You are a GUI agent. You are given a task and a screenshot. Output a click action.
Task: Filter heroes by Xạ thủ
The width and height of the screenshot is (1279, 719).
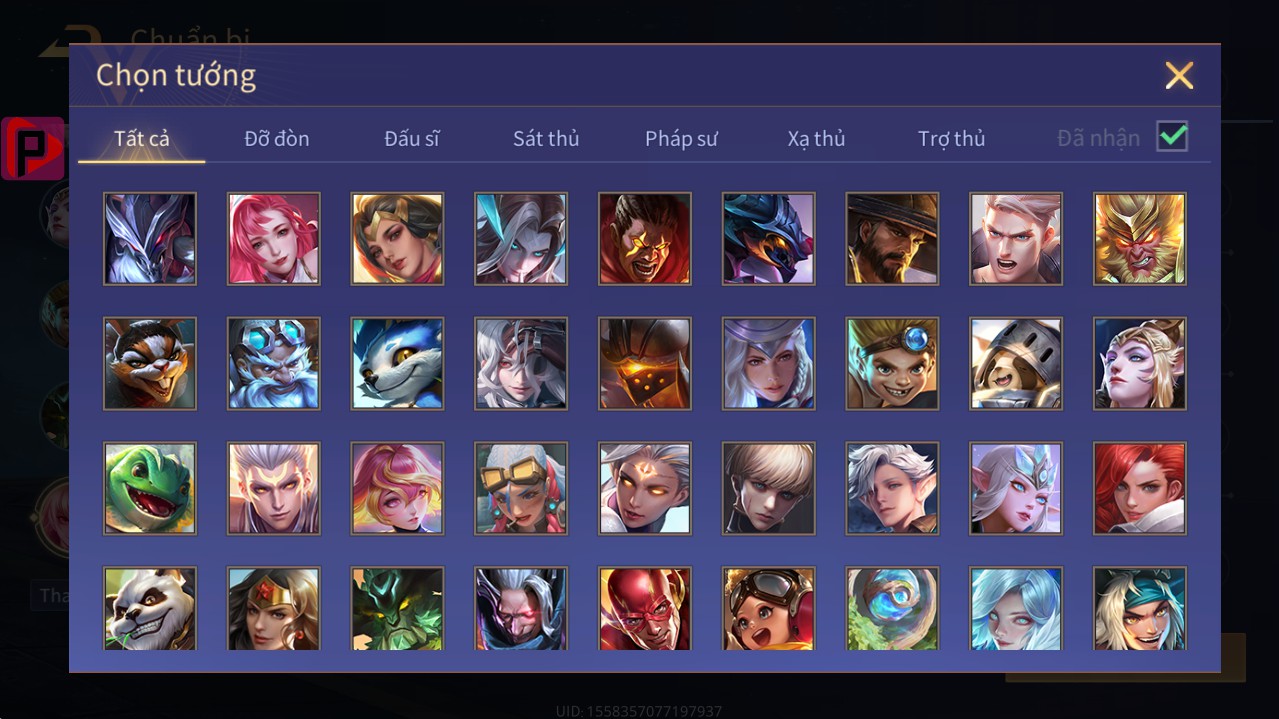tap(816, 138)
